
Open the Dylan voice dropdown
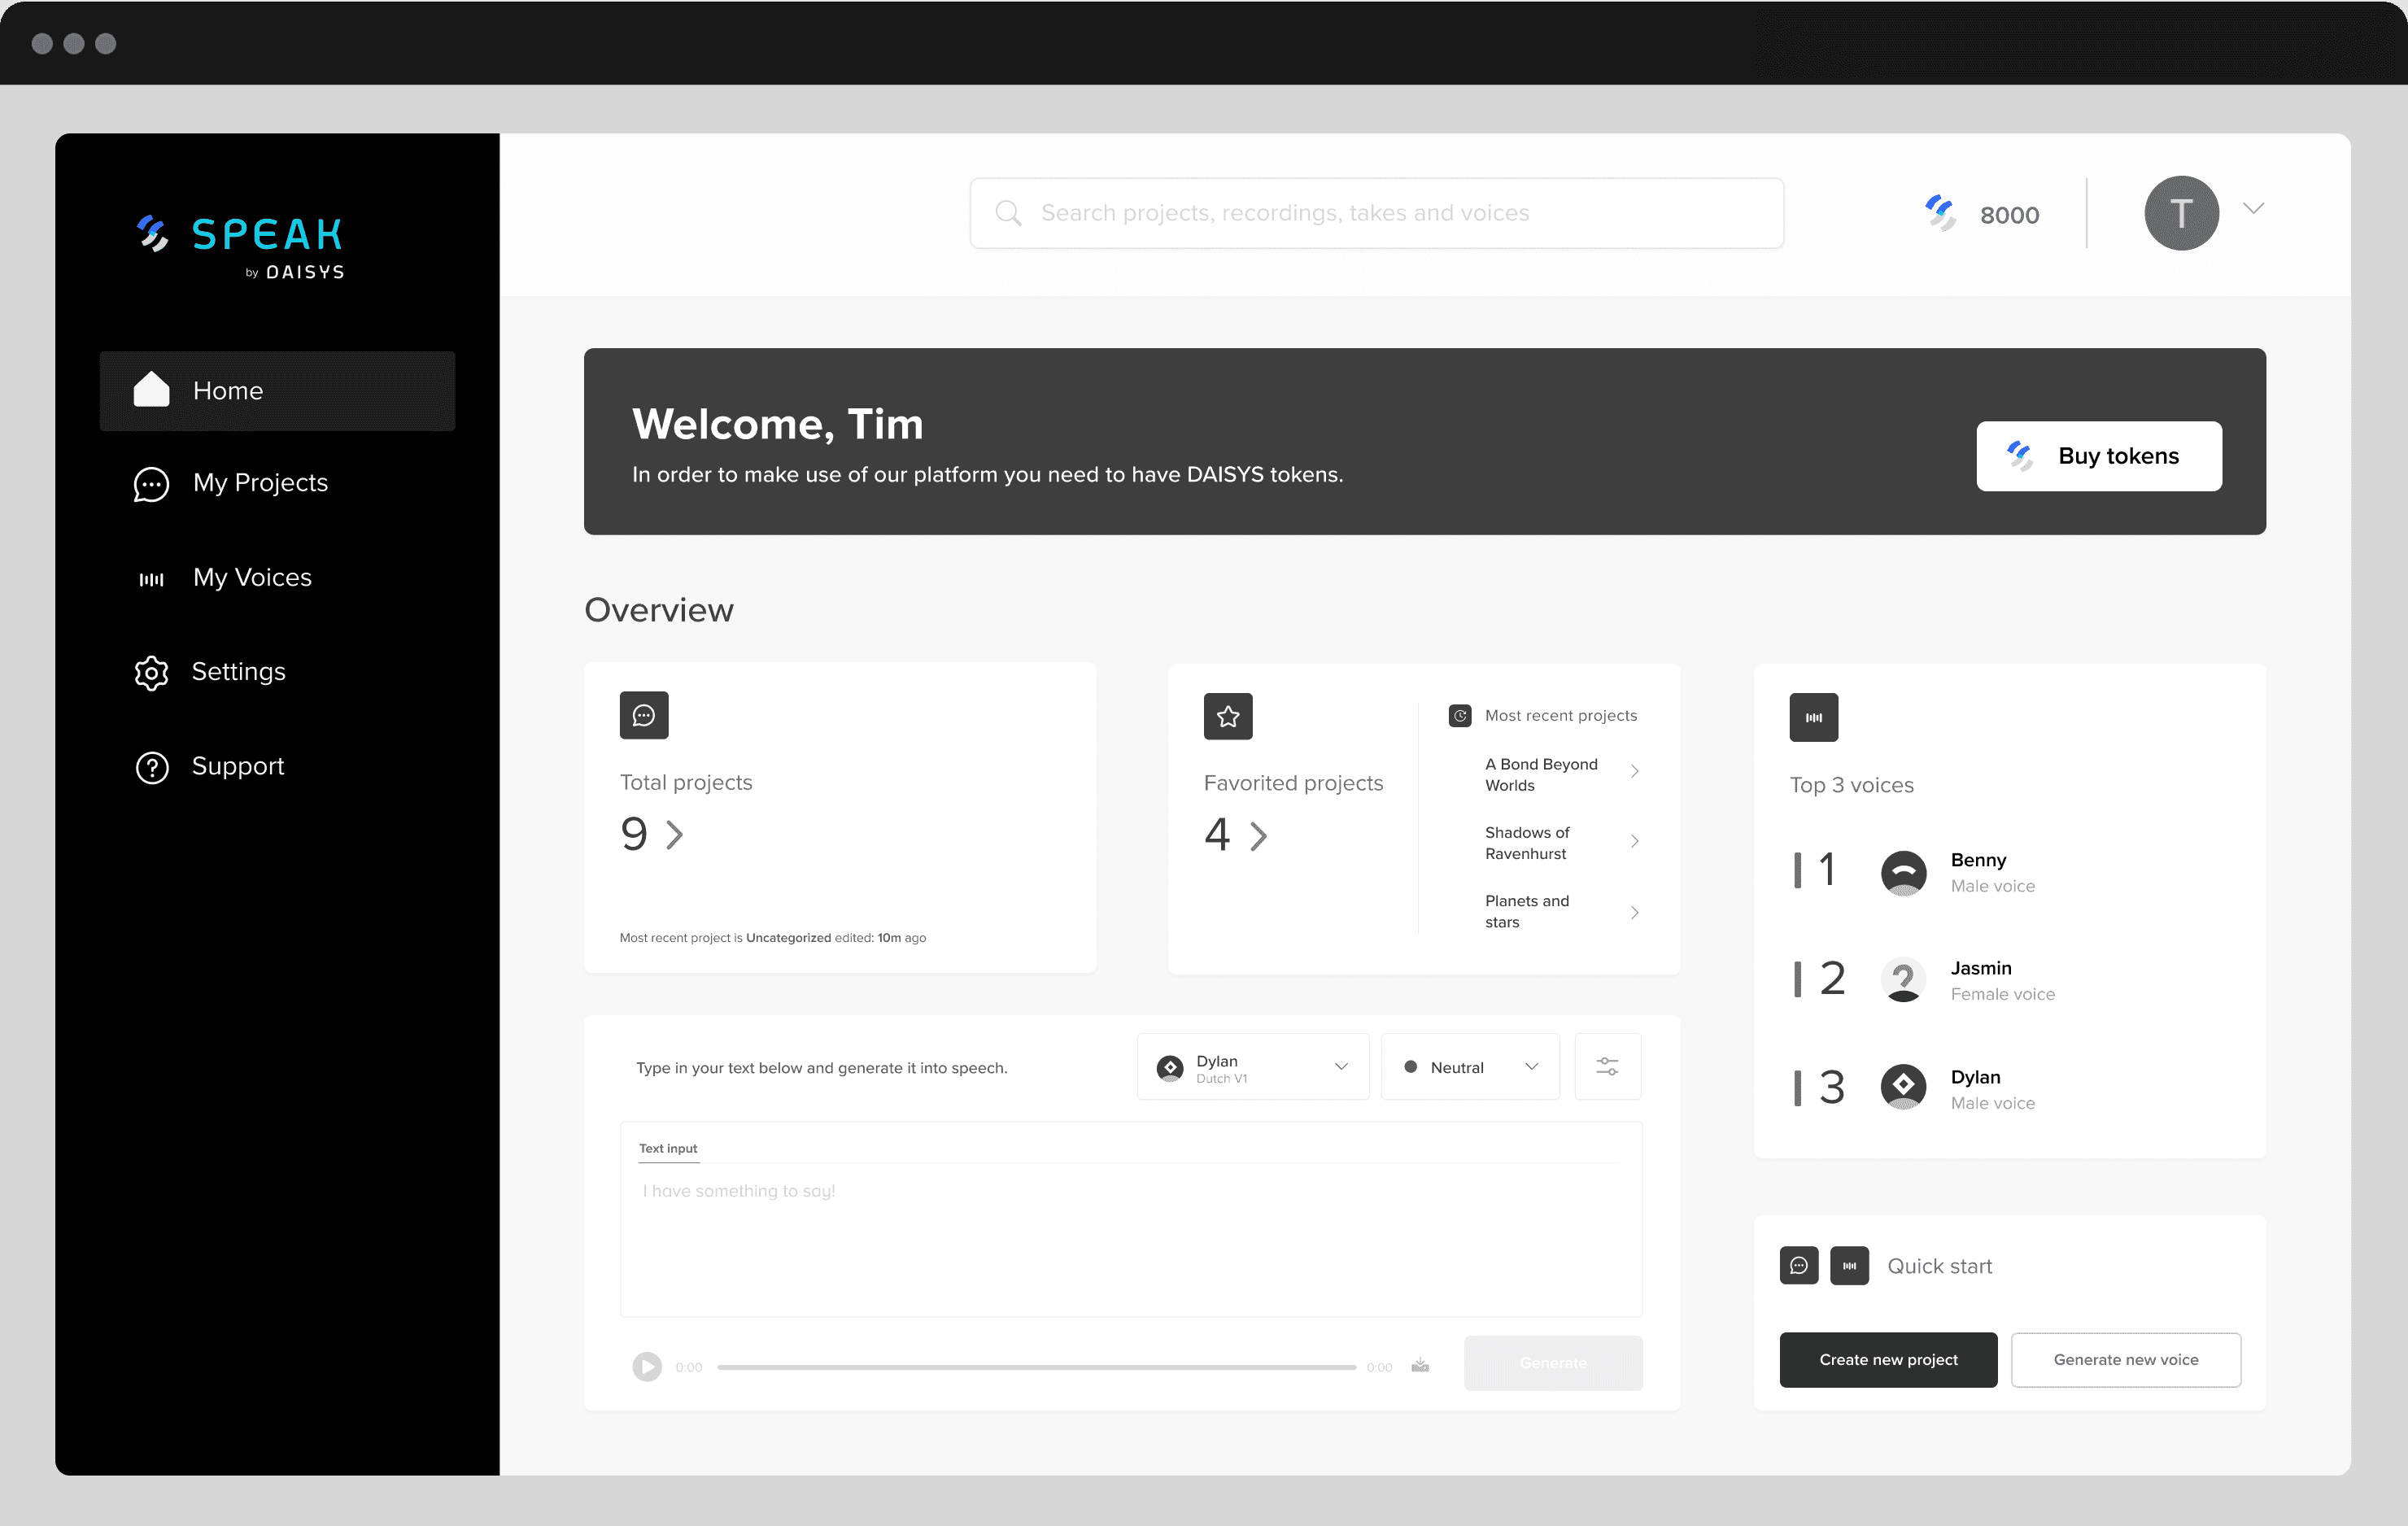coord(1252,1067)
